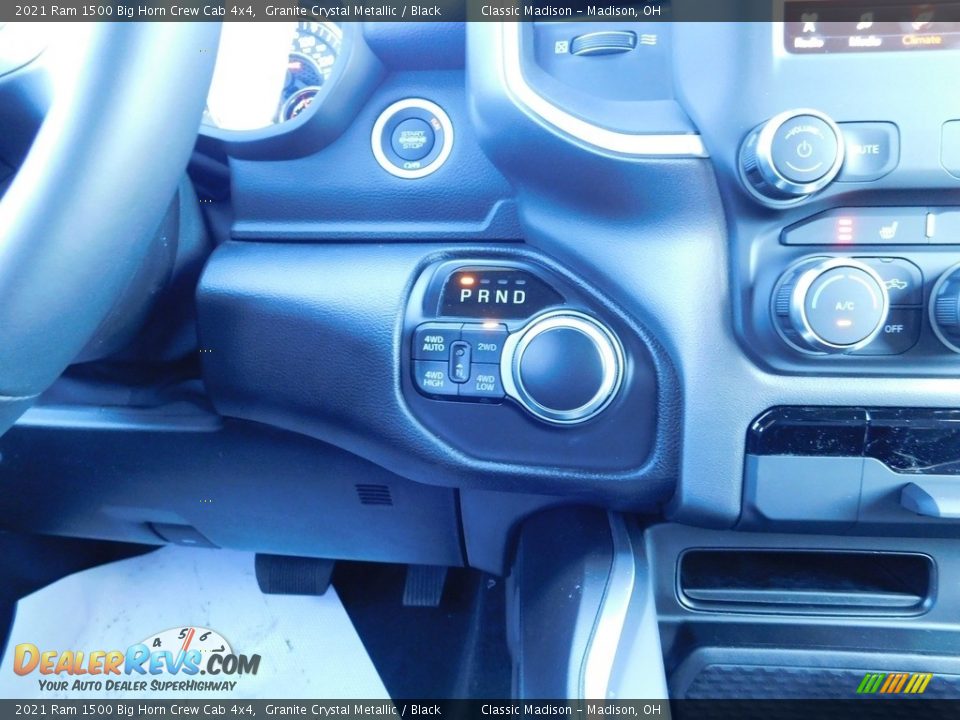The height and width of the screenshot is (720, 960).
Task: Click the air vent thumbwheel slider
Action: [603, 43]
